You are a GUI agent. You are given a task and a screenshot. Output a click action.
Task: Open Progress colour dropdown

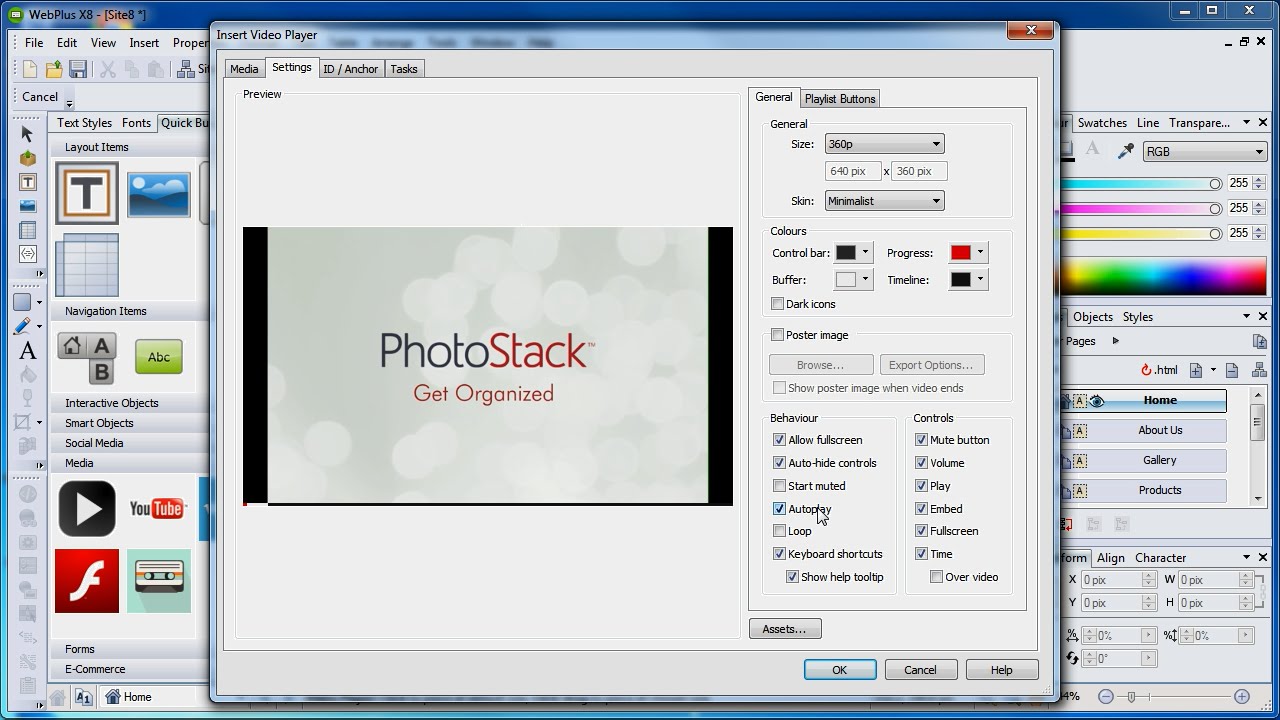[x=981, y=253]
